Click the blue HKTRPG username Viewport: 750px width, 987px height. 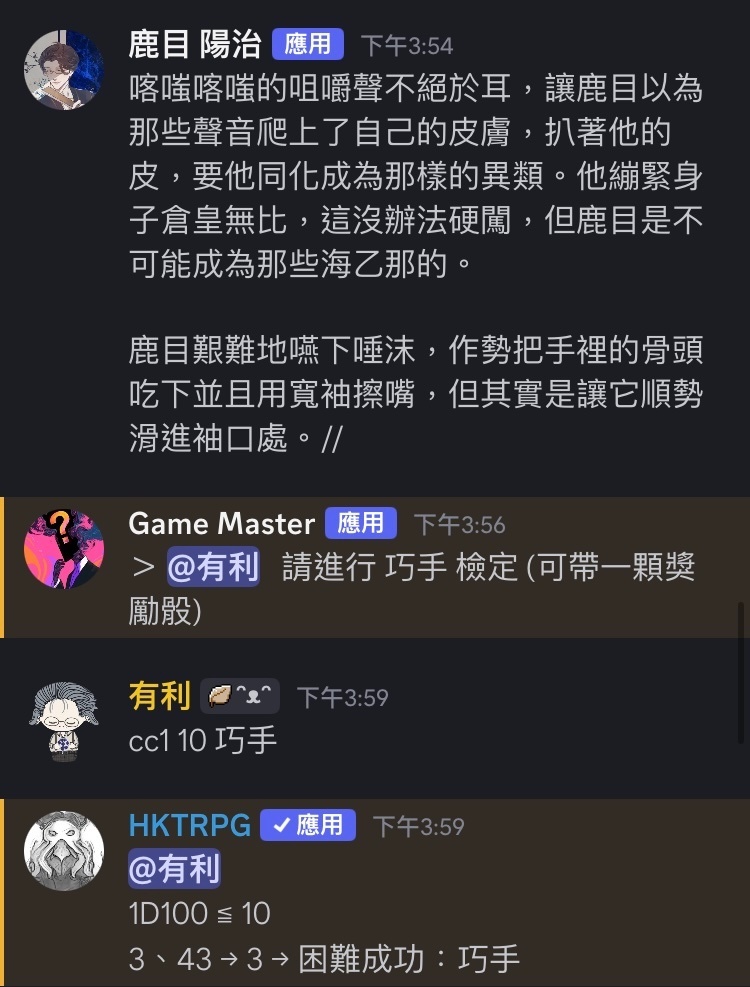coord(190,826)
